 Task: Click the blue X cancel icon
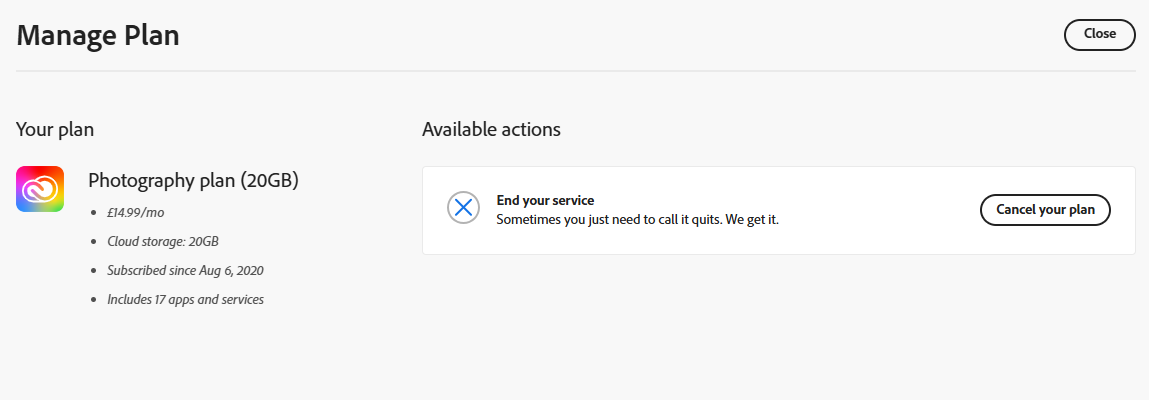pos(463,208)
